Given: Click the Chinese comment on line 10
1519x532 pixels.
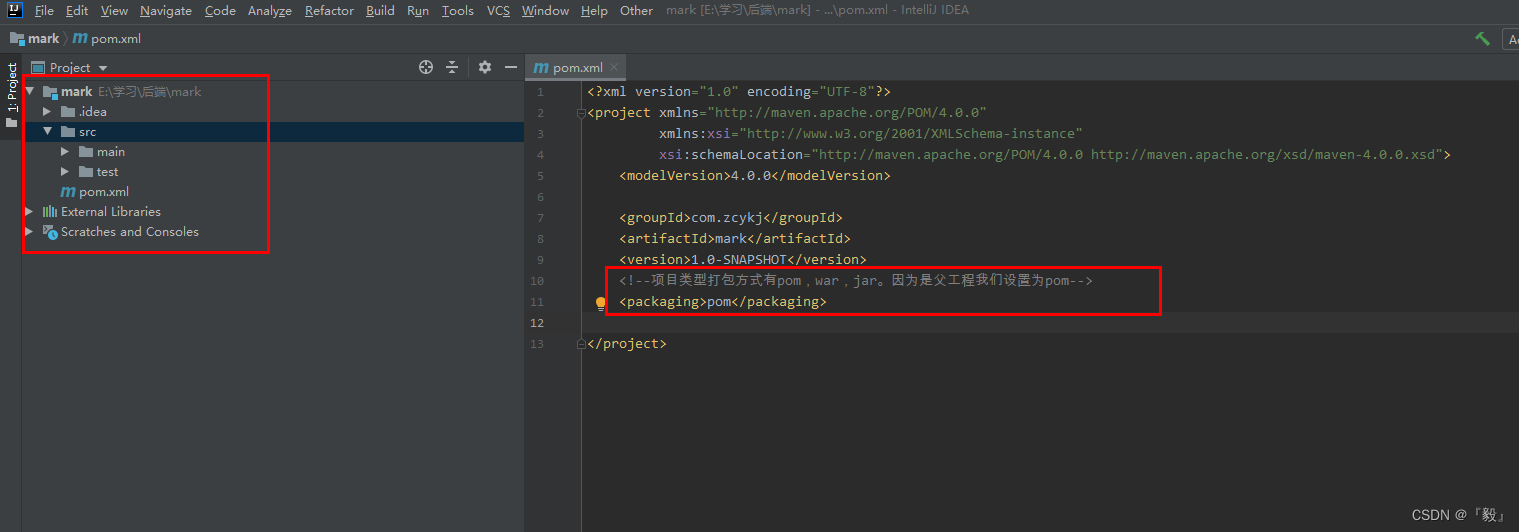Looking at the screenshot, I should point(856,281).
